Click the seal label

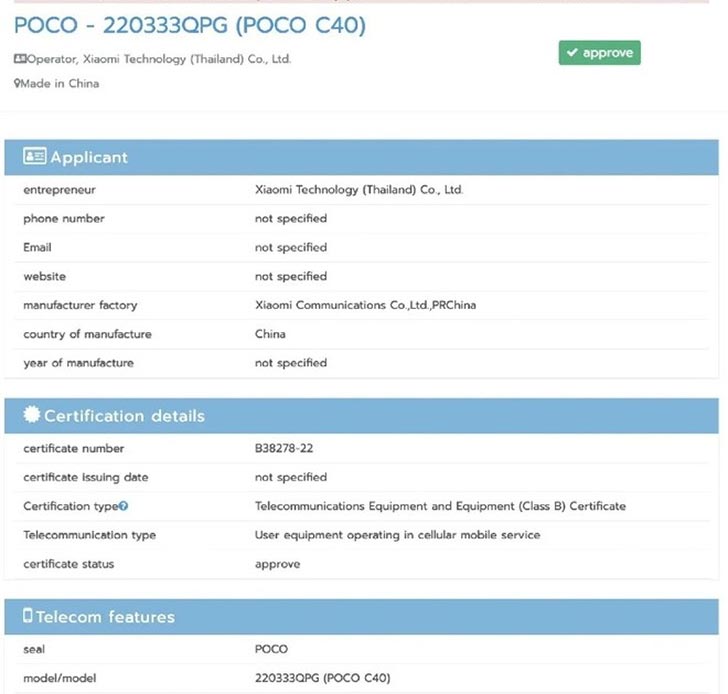point(34,649)
